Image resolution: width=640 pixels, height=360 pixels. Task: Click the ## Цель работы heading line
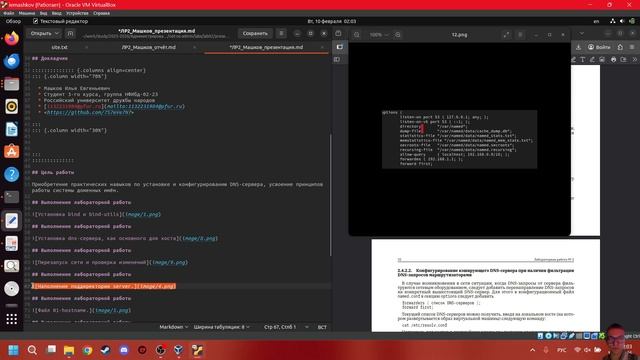point(53,172)
